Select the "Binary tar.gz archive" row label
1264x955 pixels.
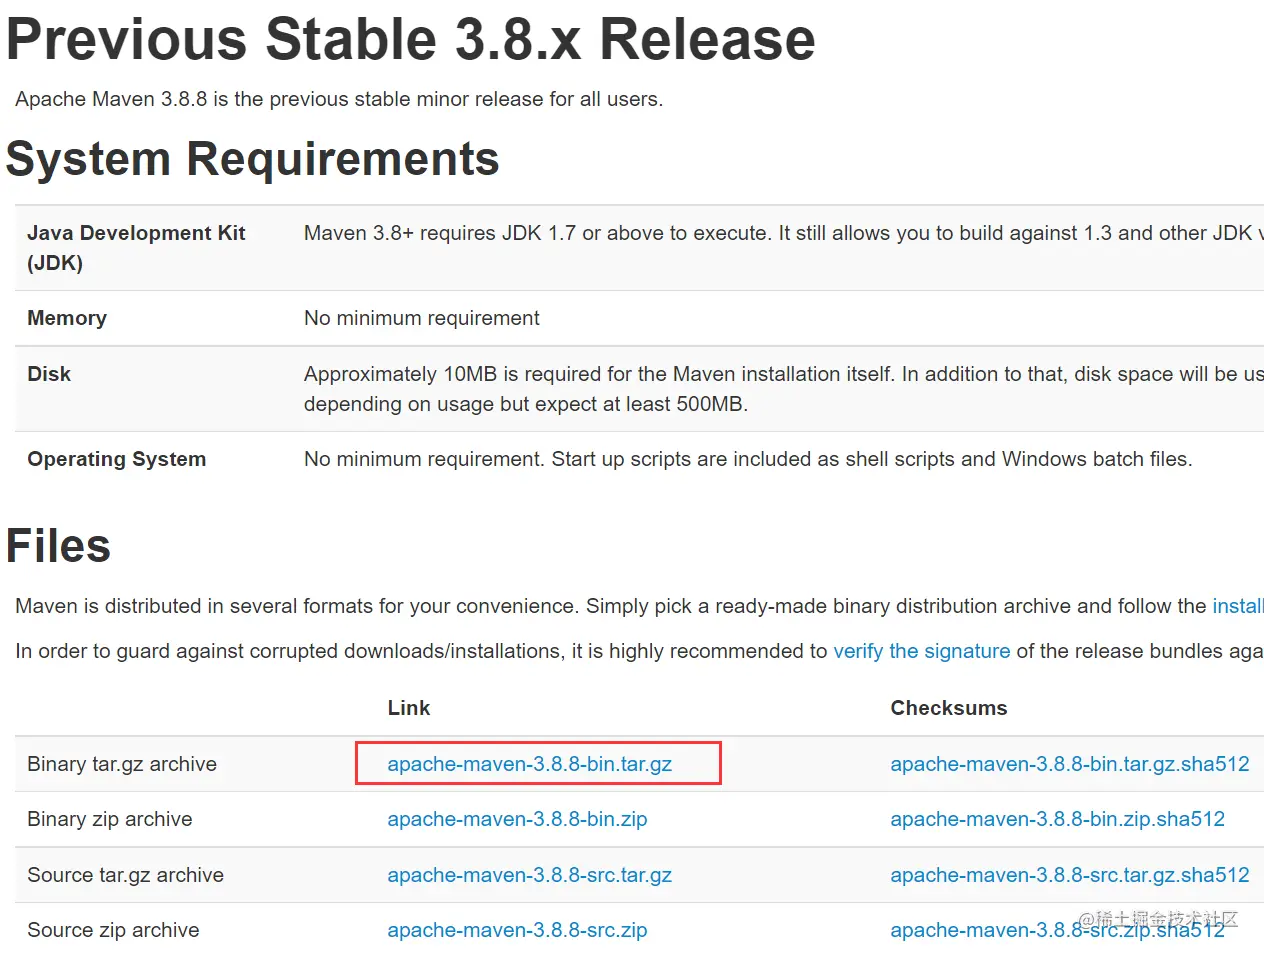coord(122,764)
